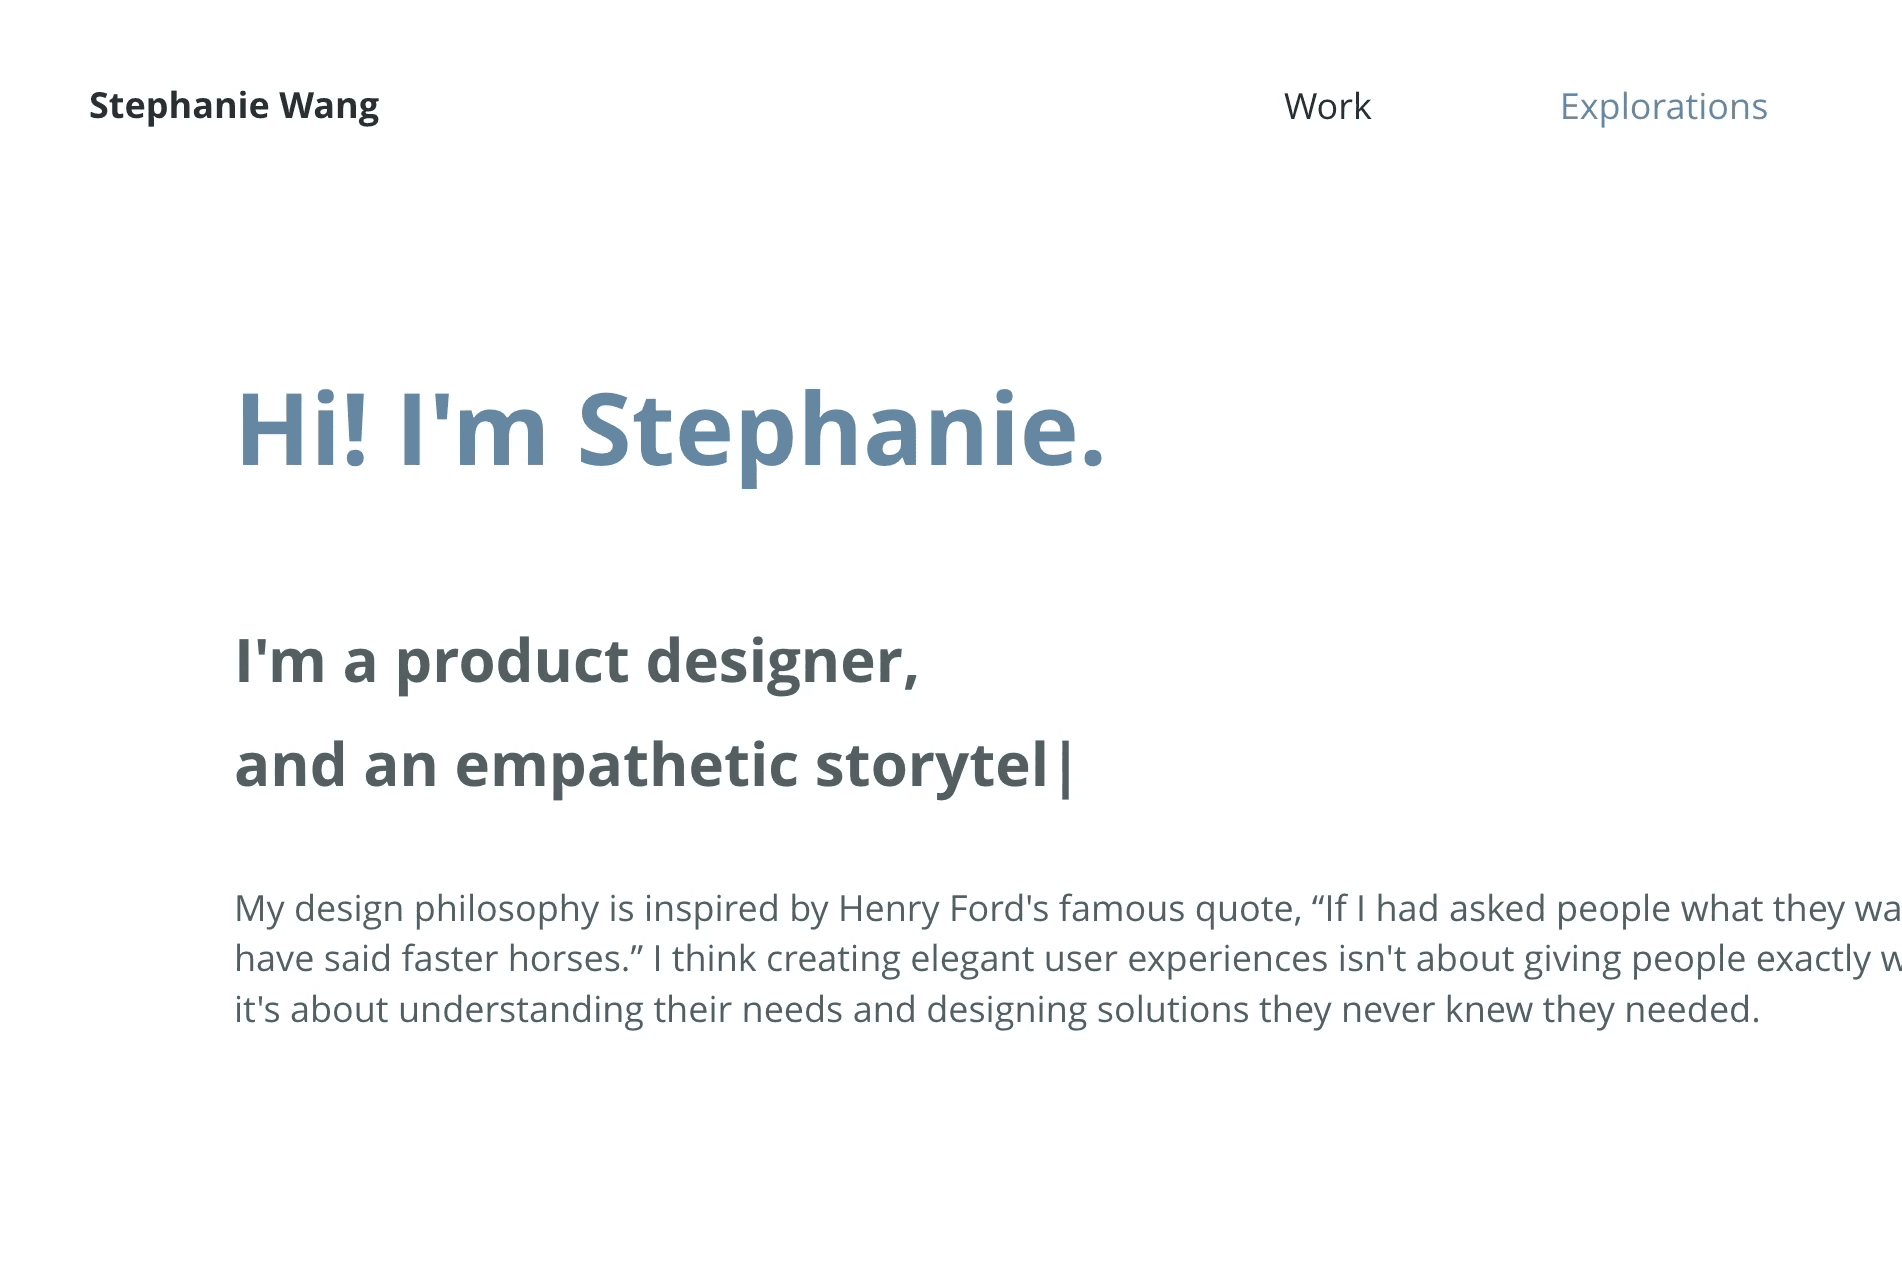Viewport: 1902px width, 1270px height.
Task: Click the Stephanie Wang site title
Action: (234, 105)
